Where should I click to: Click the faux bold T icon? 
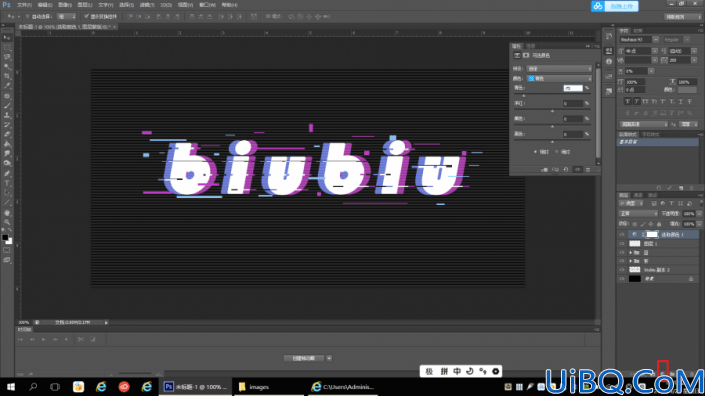(628, 102)
